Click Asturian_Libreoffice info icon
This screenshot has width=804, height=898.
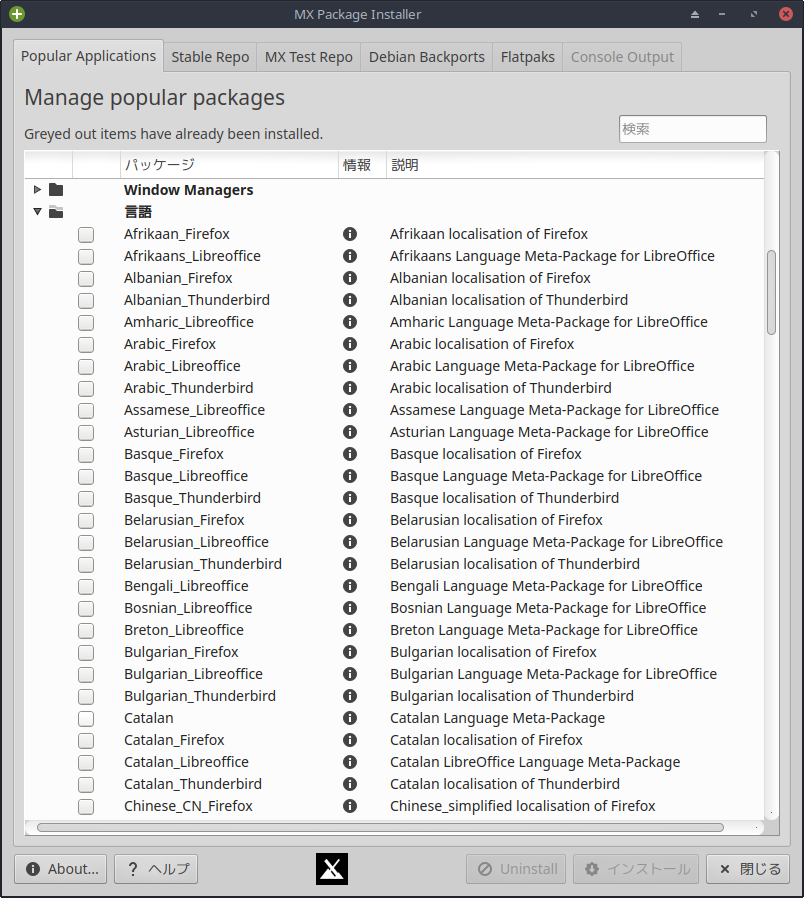pyautogui.click(x=350, y=432)
